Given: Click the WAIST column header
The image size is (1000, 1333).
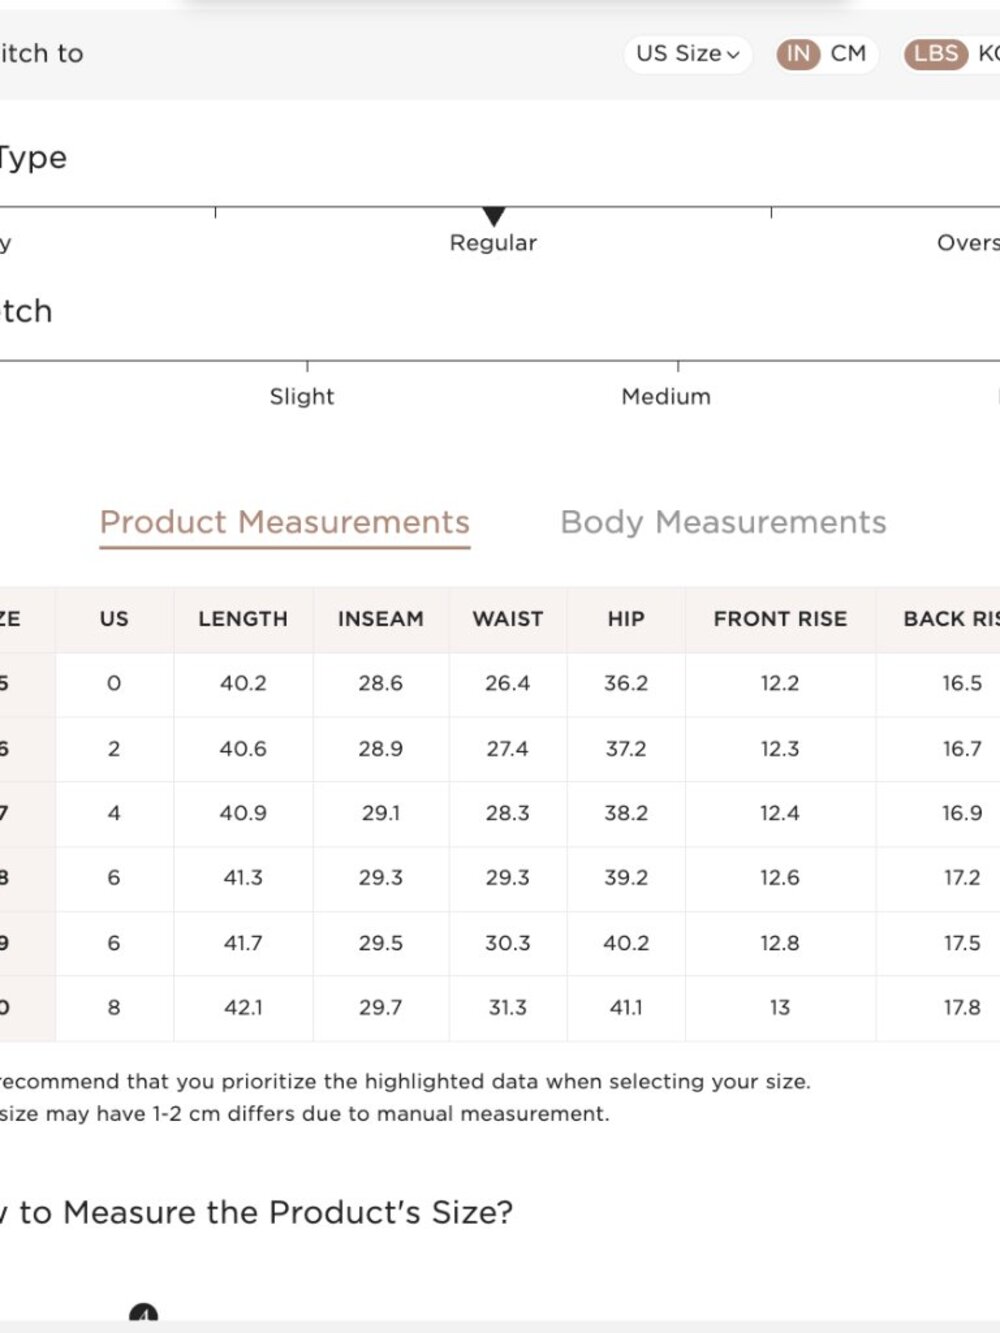Looking at the screenshot, I should (508, 620).
